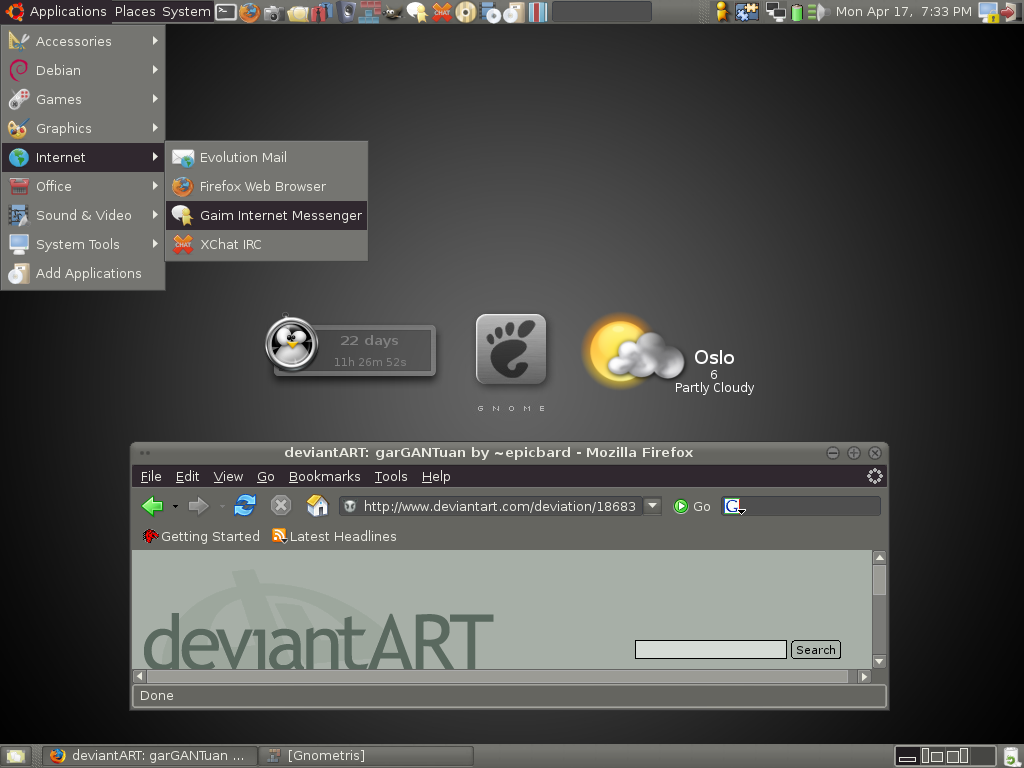1024x768 pixels.
Task: Click the green battery status icon
Action: click(797, 12)
